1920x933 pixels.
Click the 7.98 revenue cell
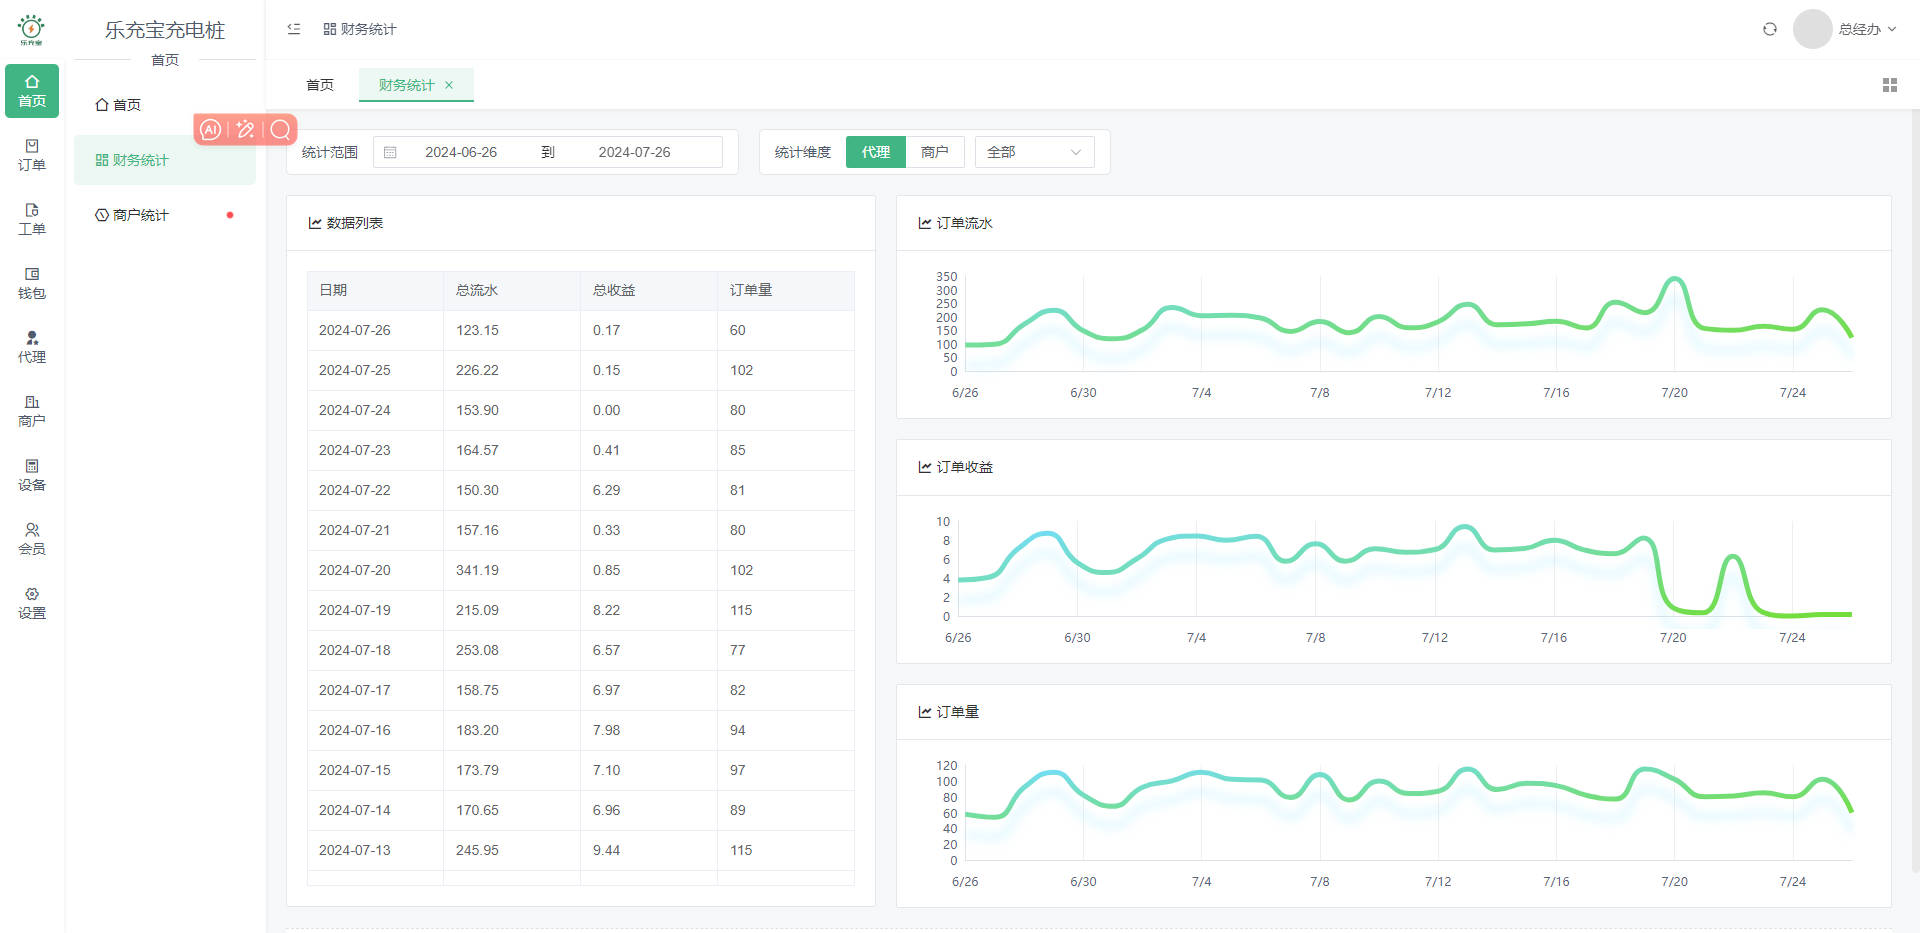(x=649, y=730)
